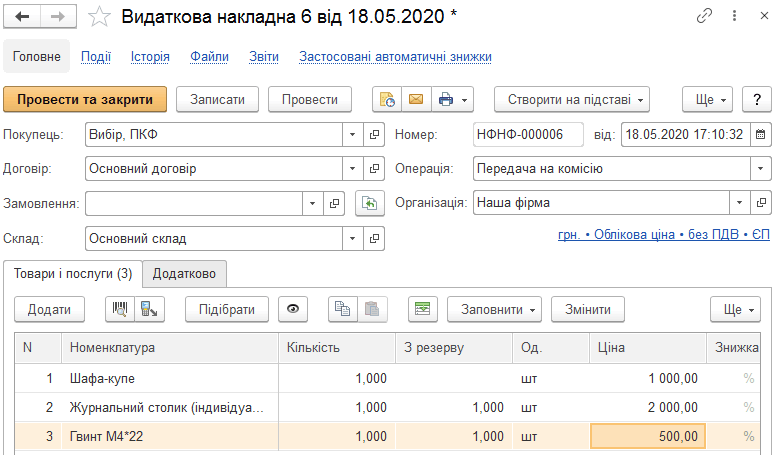Click the Ціна column header

click(x=648, y=348)
